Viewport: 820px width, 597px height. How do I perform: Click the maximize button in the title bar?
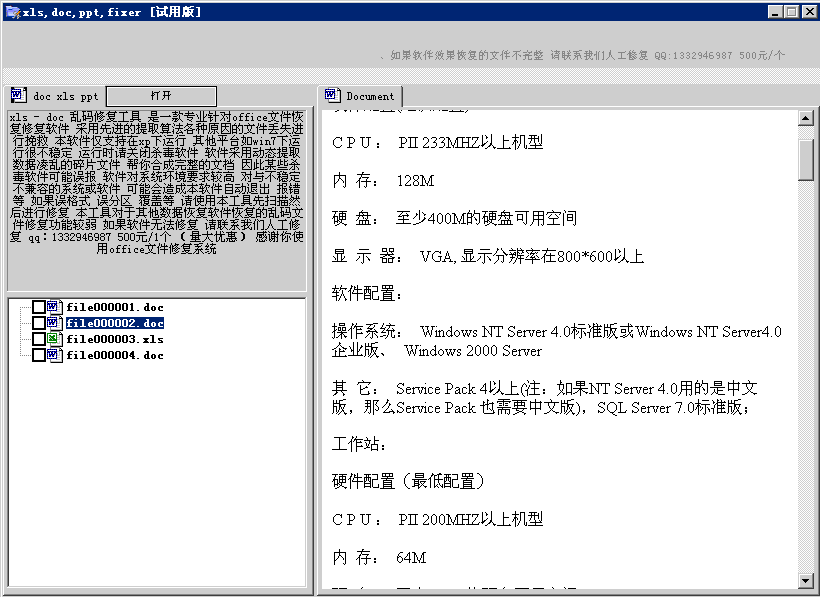click(789, 11)
